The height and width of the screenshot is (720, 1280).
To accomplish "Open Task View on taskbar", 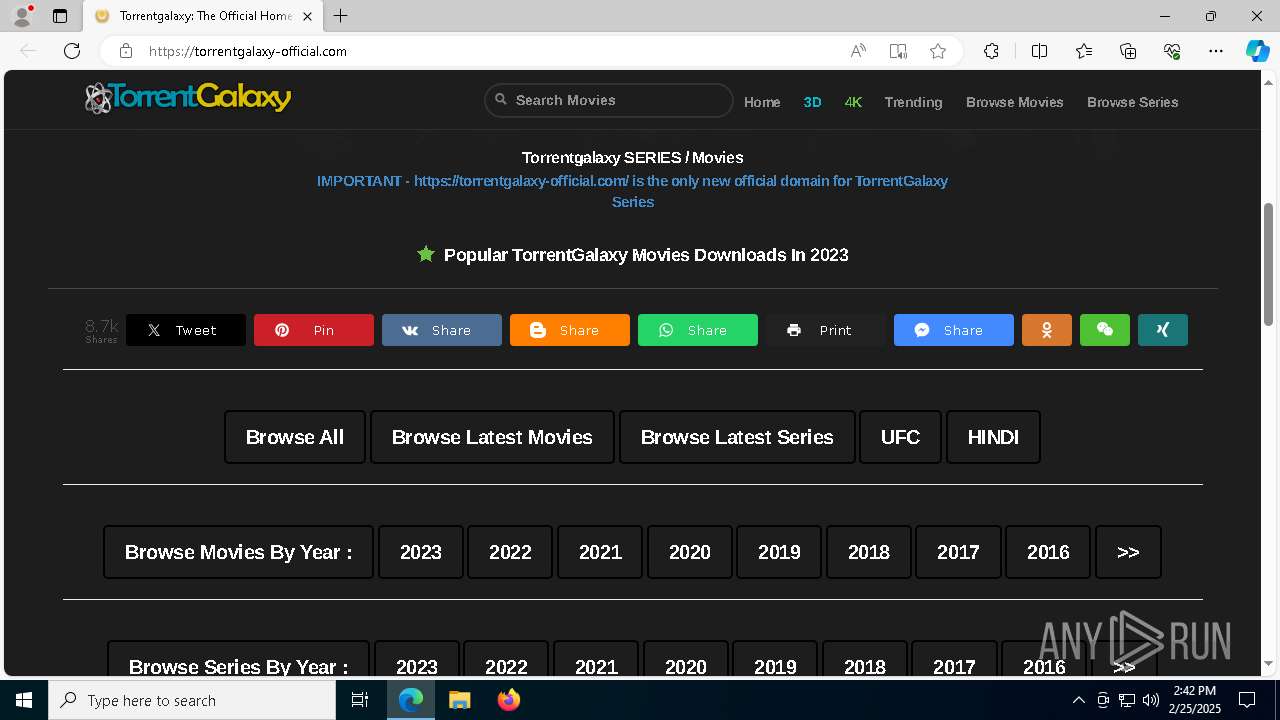I will (x=360, y=700).
